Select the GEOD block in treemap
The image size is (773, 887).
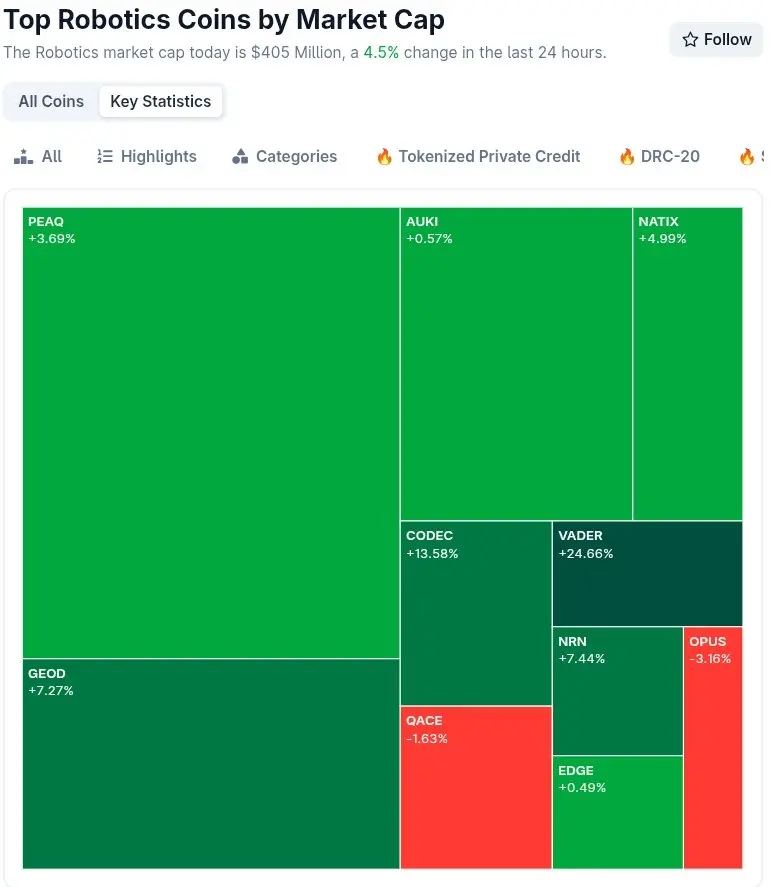211,764
